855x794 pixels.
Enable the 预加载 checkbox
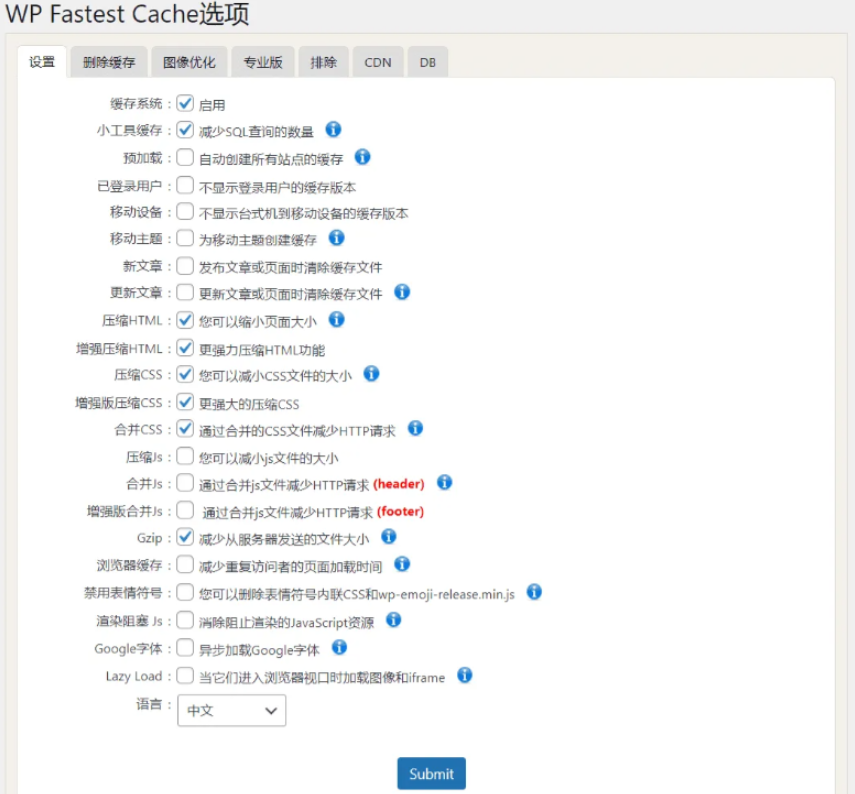184,156
